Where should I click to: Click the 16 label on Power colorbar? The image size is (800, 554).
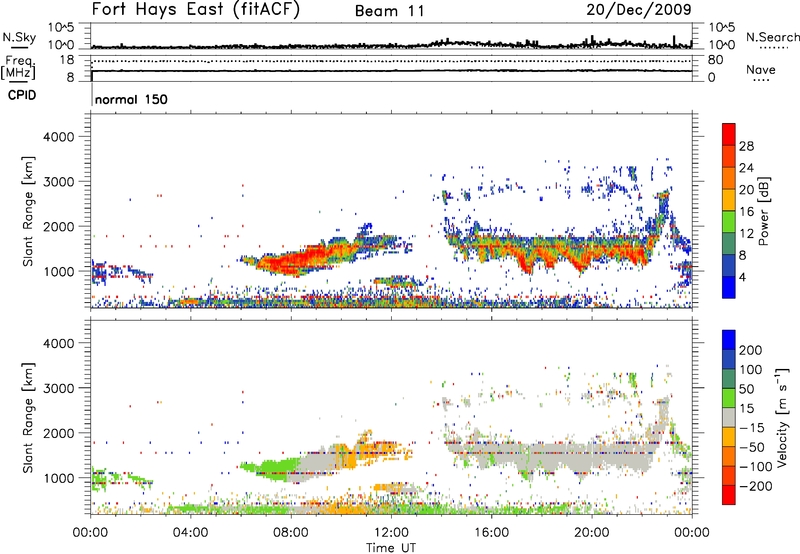coord(746,212)
